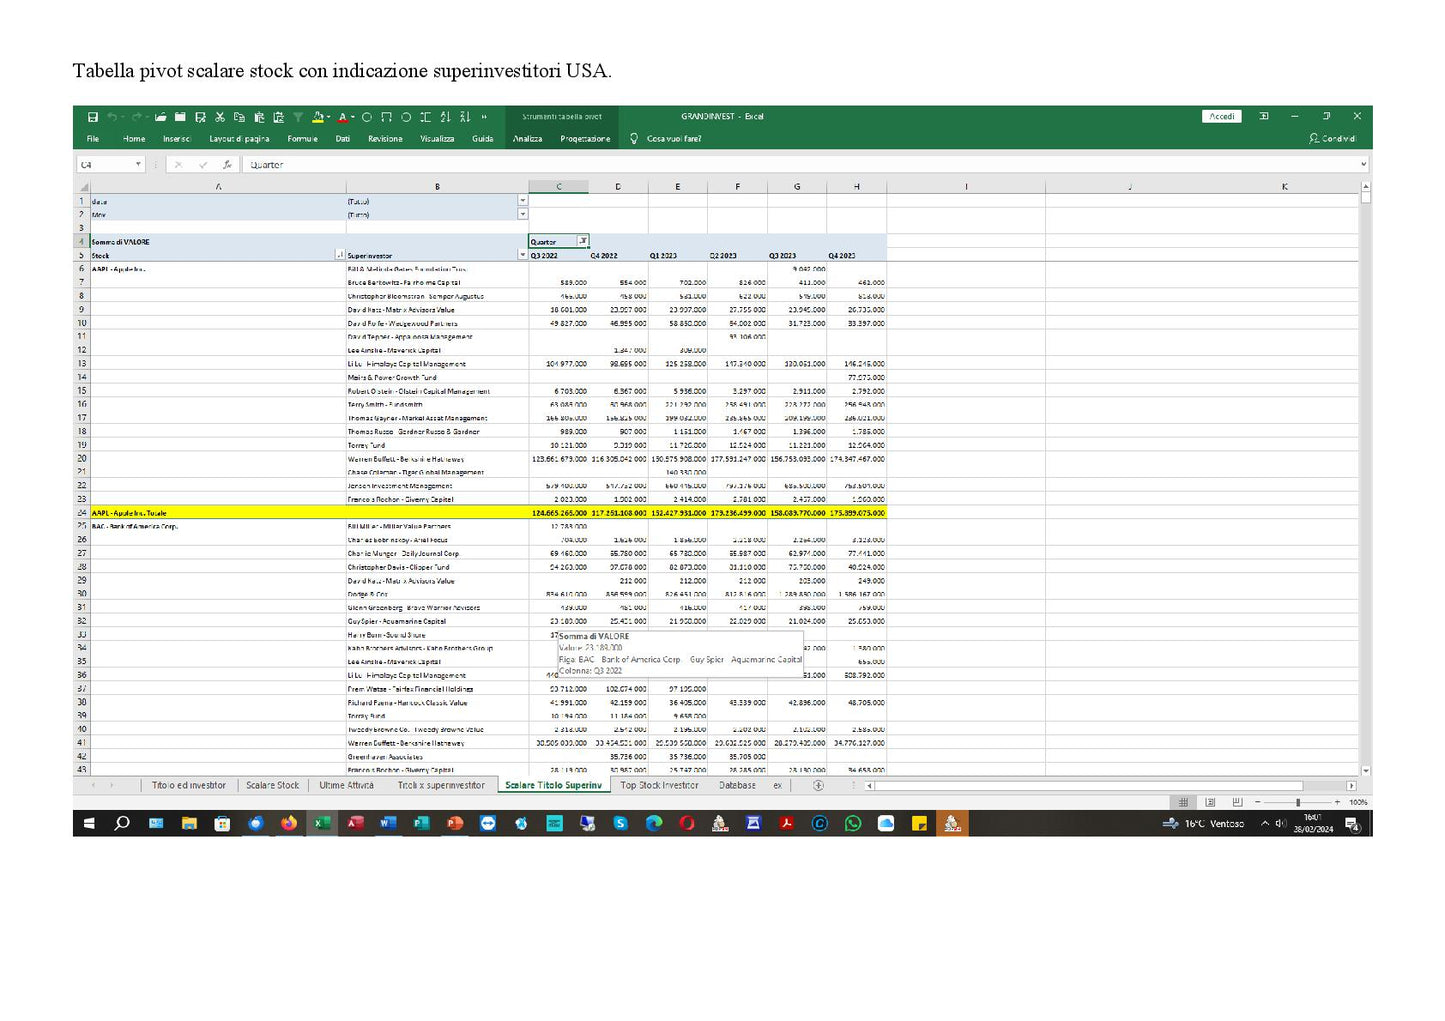The width and height of the screenshot is (1445, 1021).
Task: Click the Windows Start button
Action: pos(89,823)
